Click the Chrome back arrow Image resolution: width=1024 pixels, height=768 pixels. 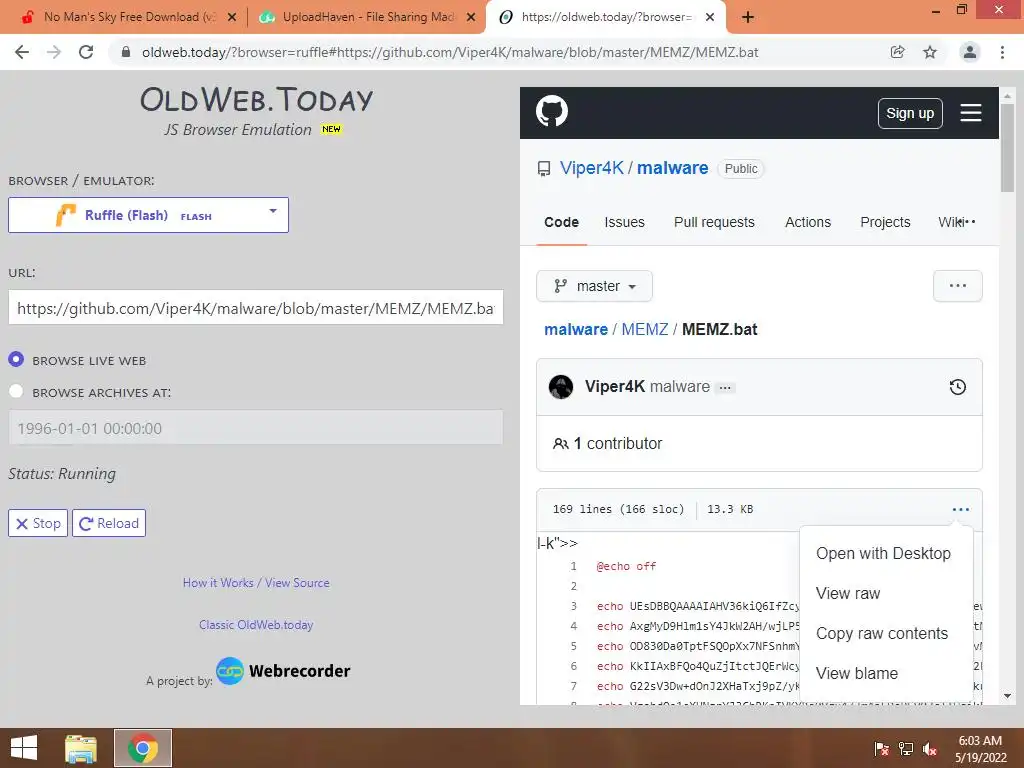22,52
